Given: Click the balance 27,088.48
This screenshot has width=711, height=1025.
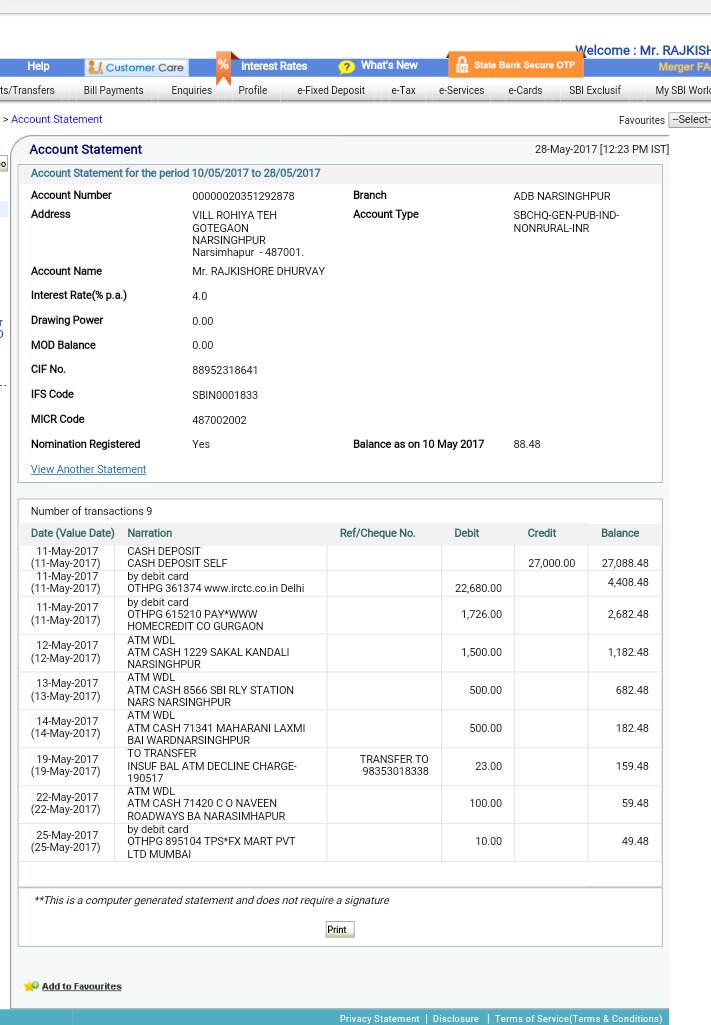Looking at the screenshot, I should pyautogui.click(x=625, y=563).
